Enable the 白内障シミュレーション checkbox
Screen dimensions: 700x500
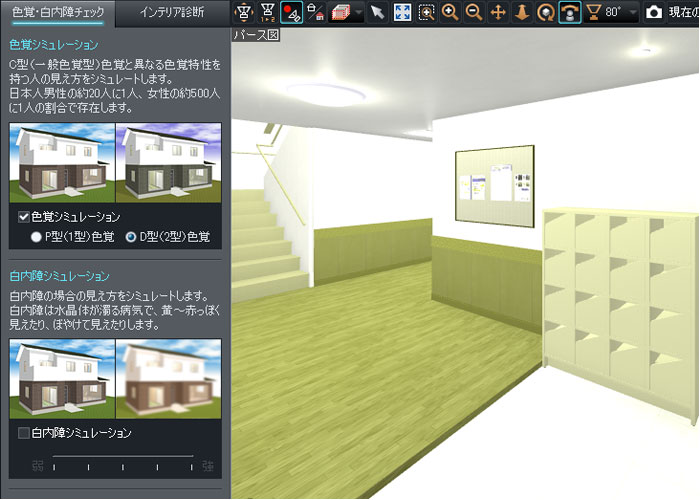click(x=24, y=433)
